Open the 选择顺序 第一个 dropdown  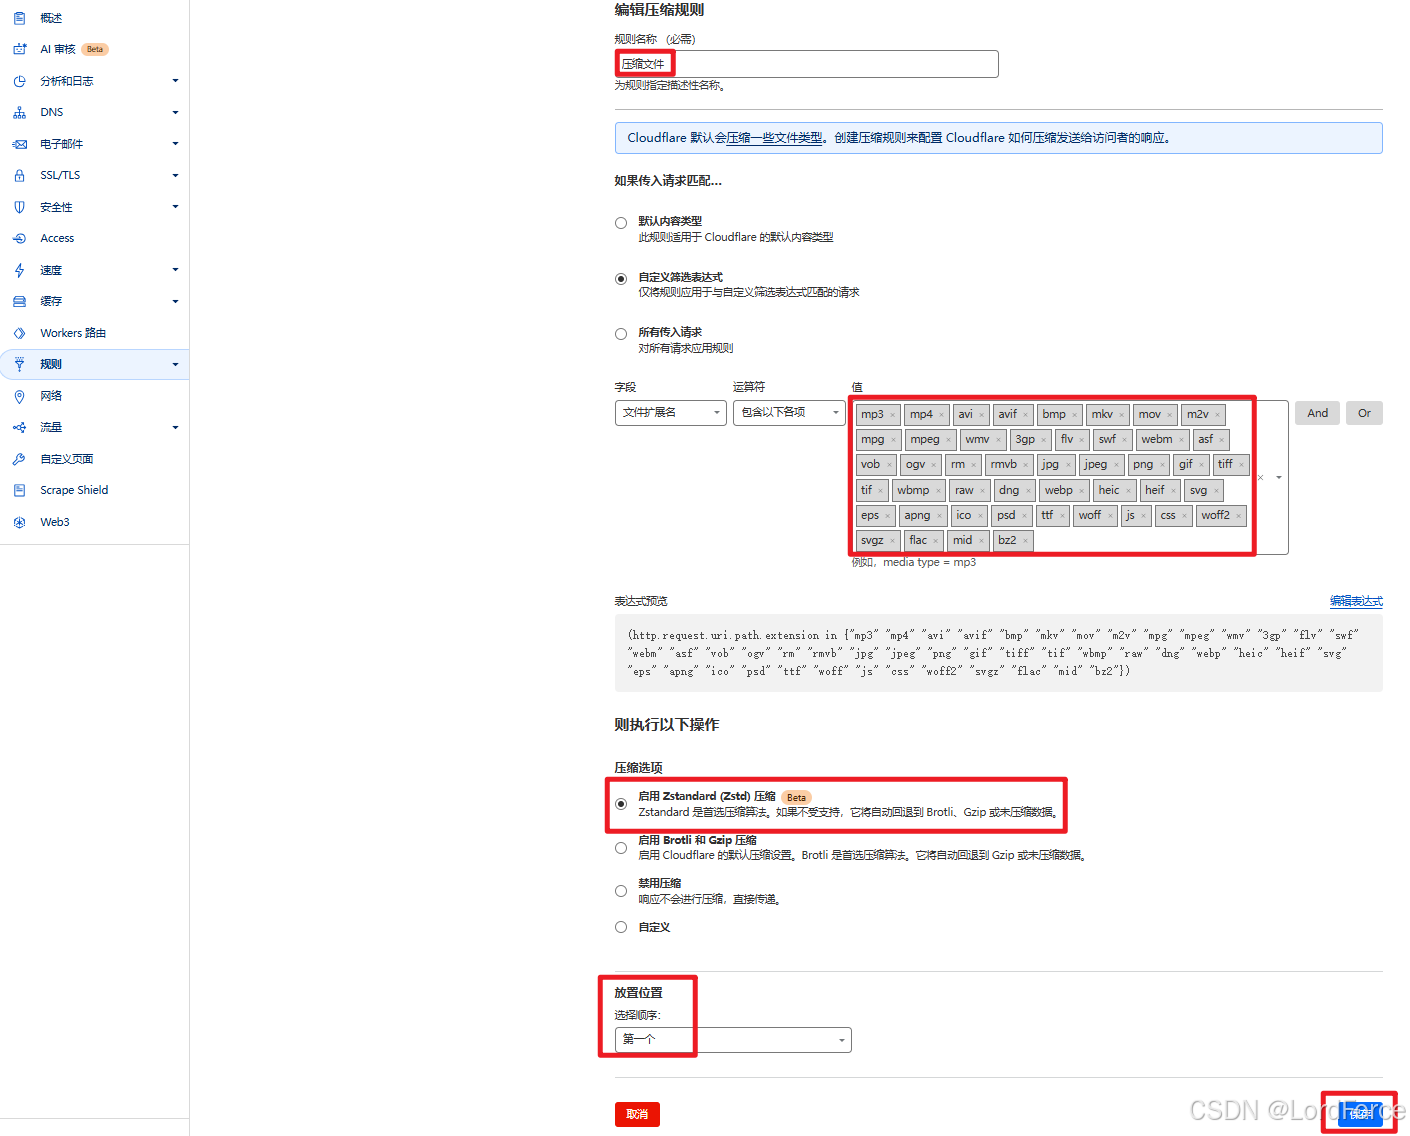(x=733, y=1040)
